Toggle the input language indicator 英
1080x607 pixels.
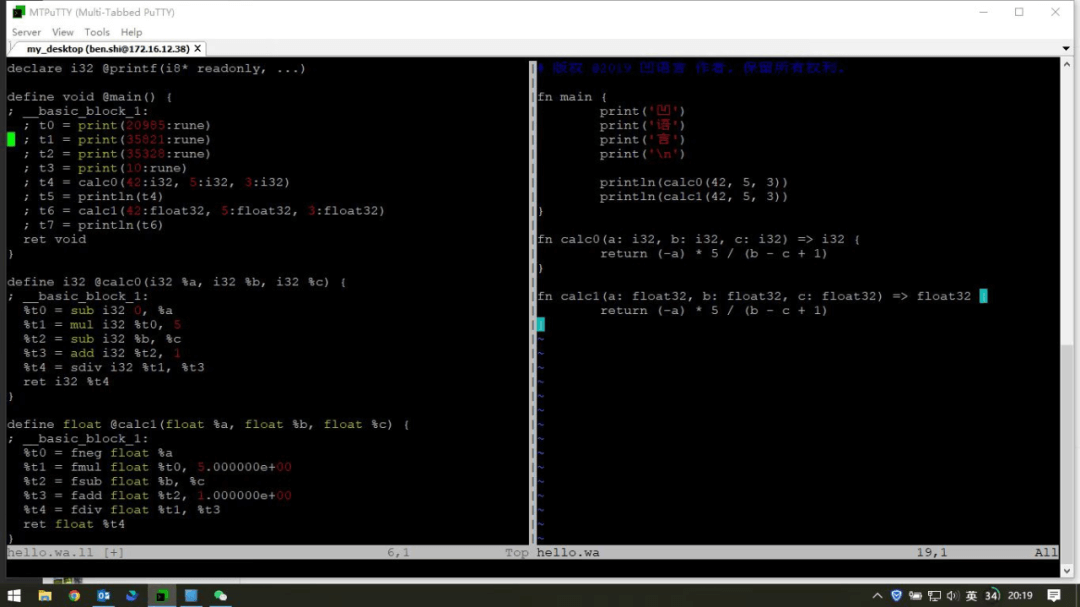971,595
